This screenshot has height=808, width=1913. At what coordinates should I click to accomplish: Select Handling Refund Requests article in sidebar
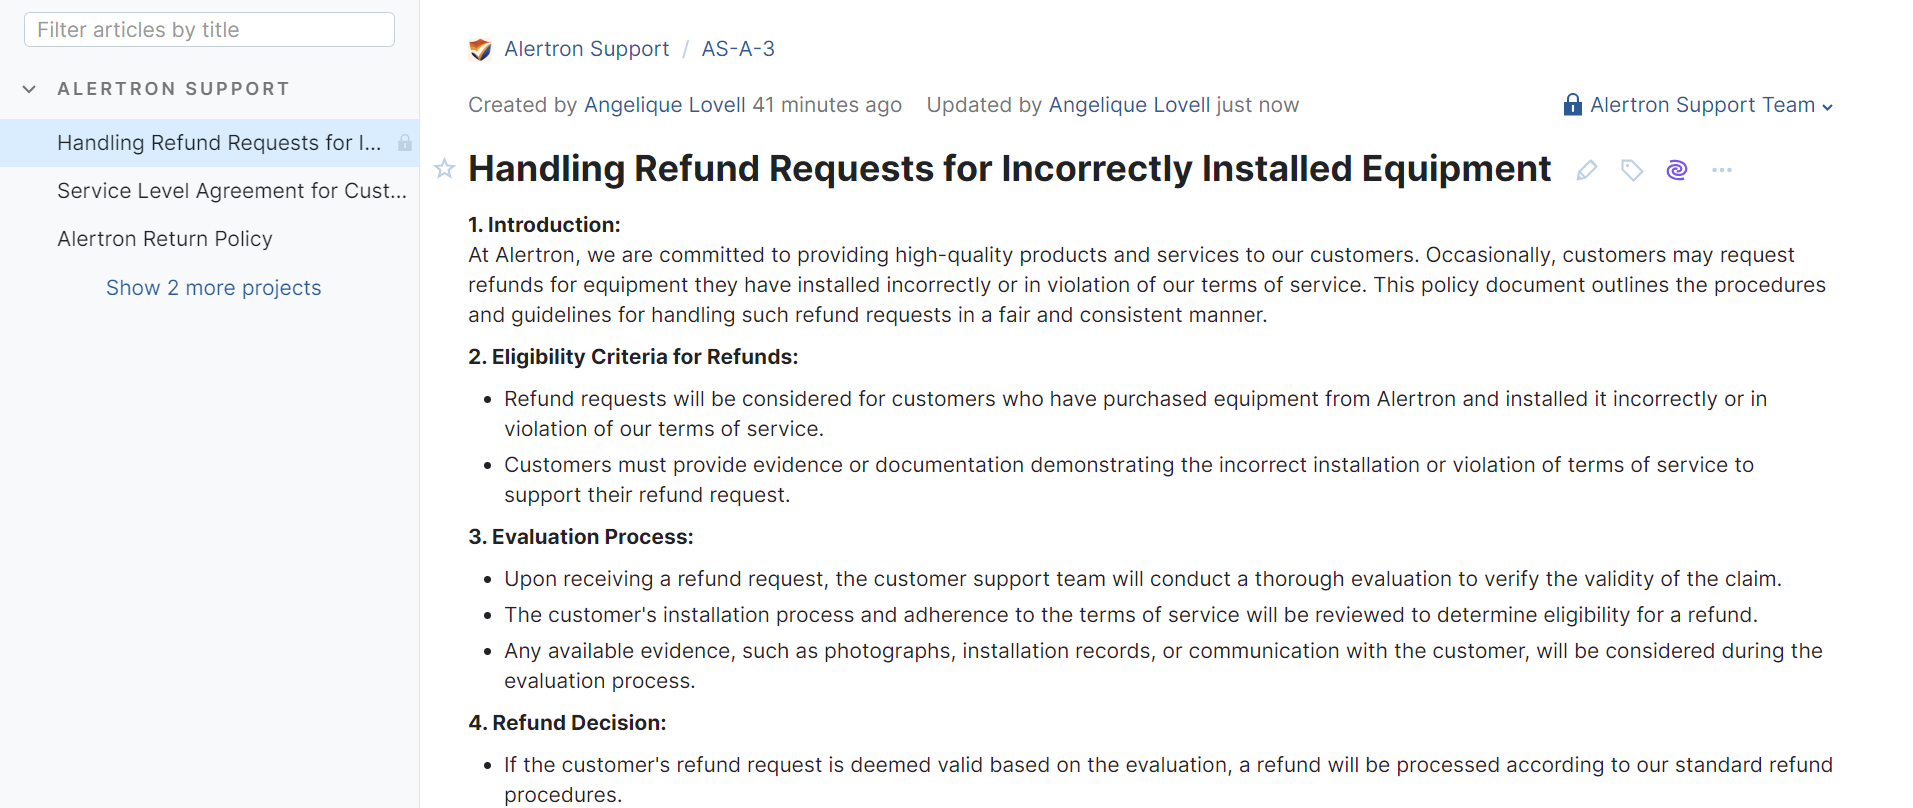tap(219, 143)
